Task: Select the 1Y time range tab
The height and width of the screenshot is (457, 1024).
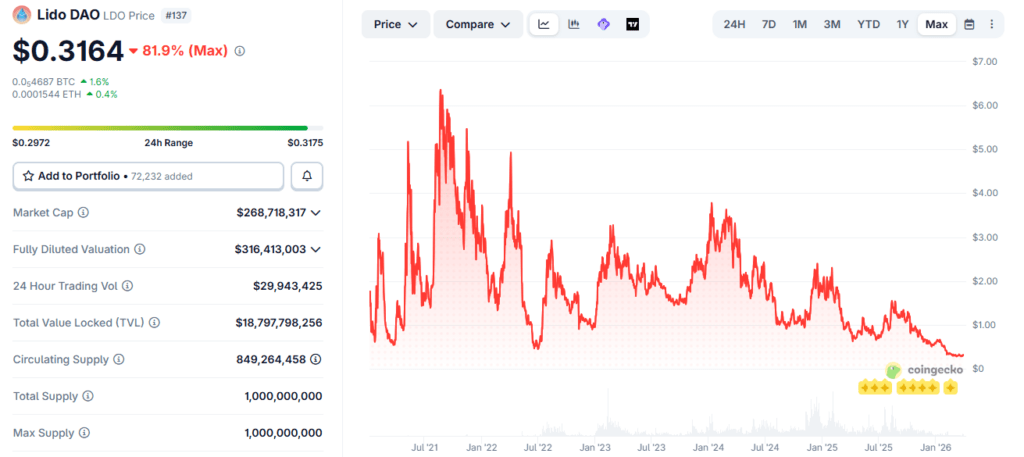Action: click(902, 24)
